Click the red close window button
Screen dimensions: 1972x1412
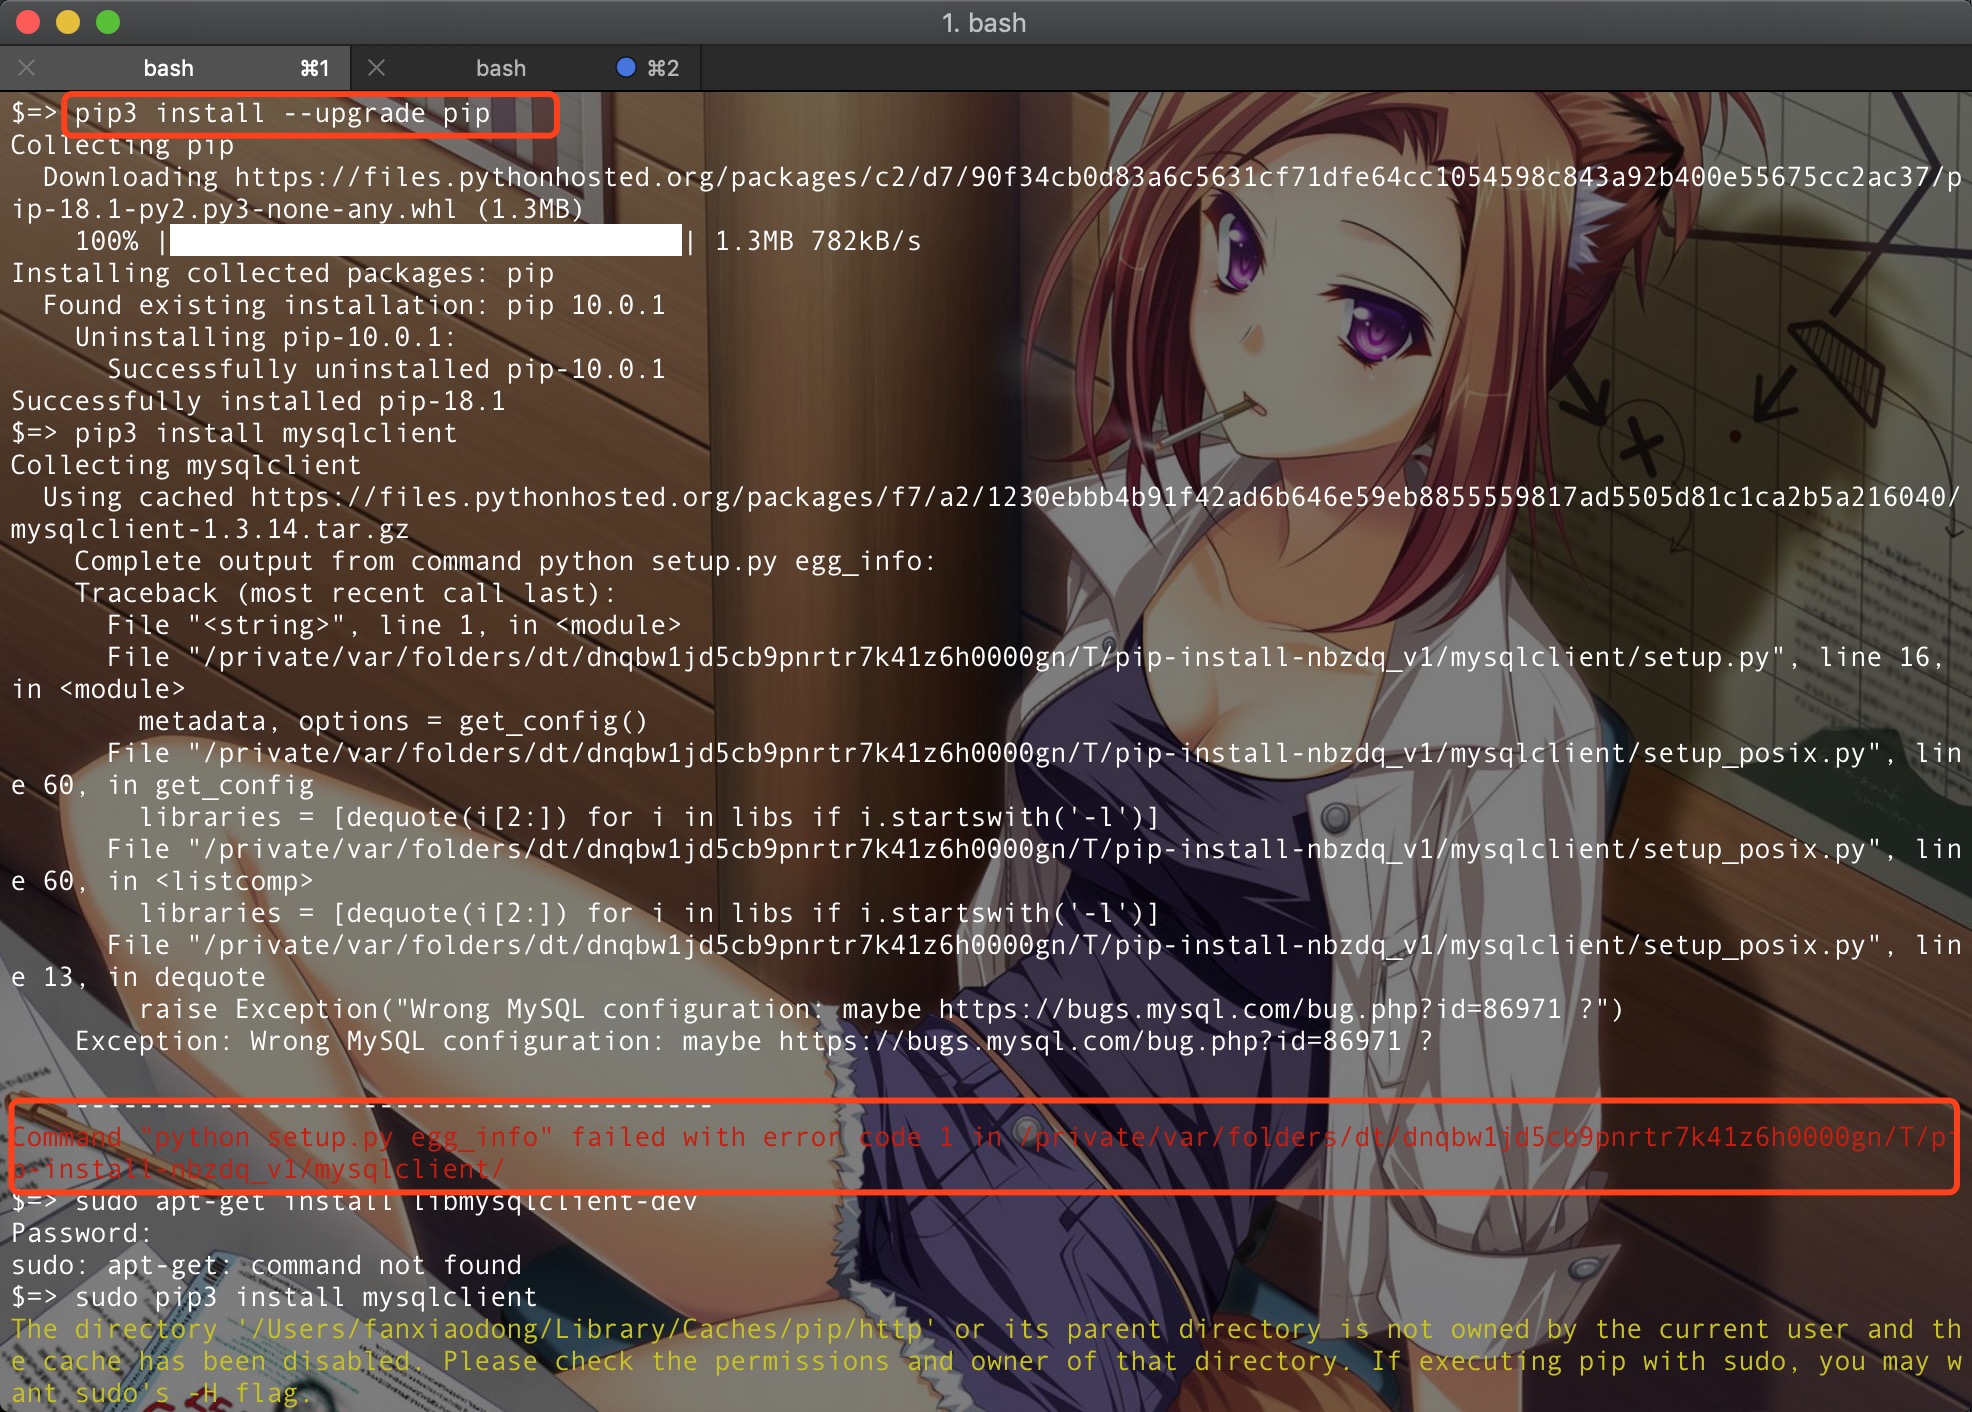pos(28,22)
